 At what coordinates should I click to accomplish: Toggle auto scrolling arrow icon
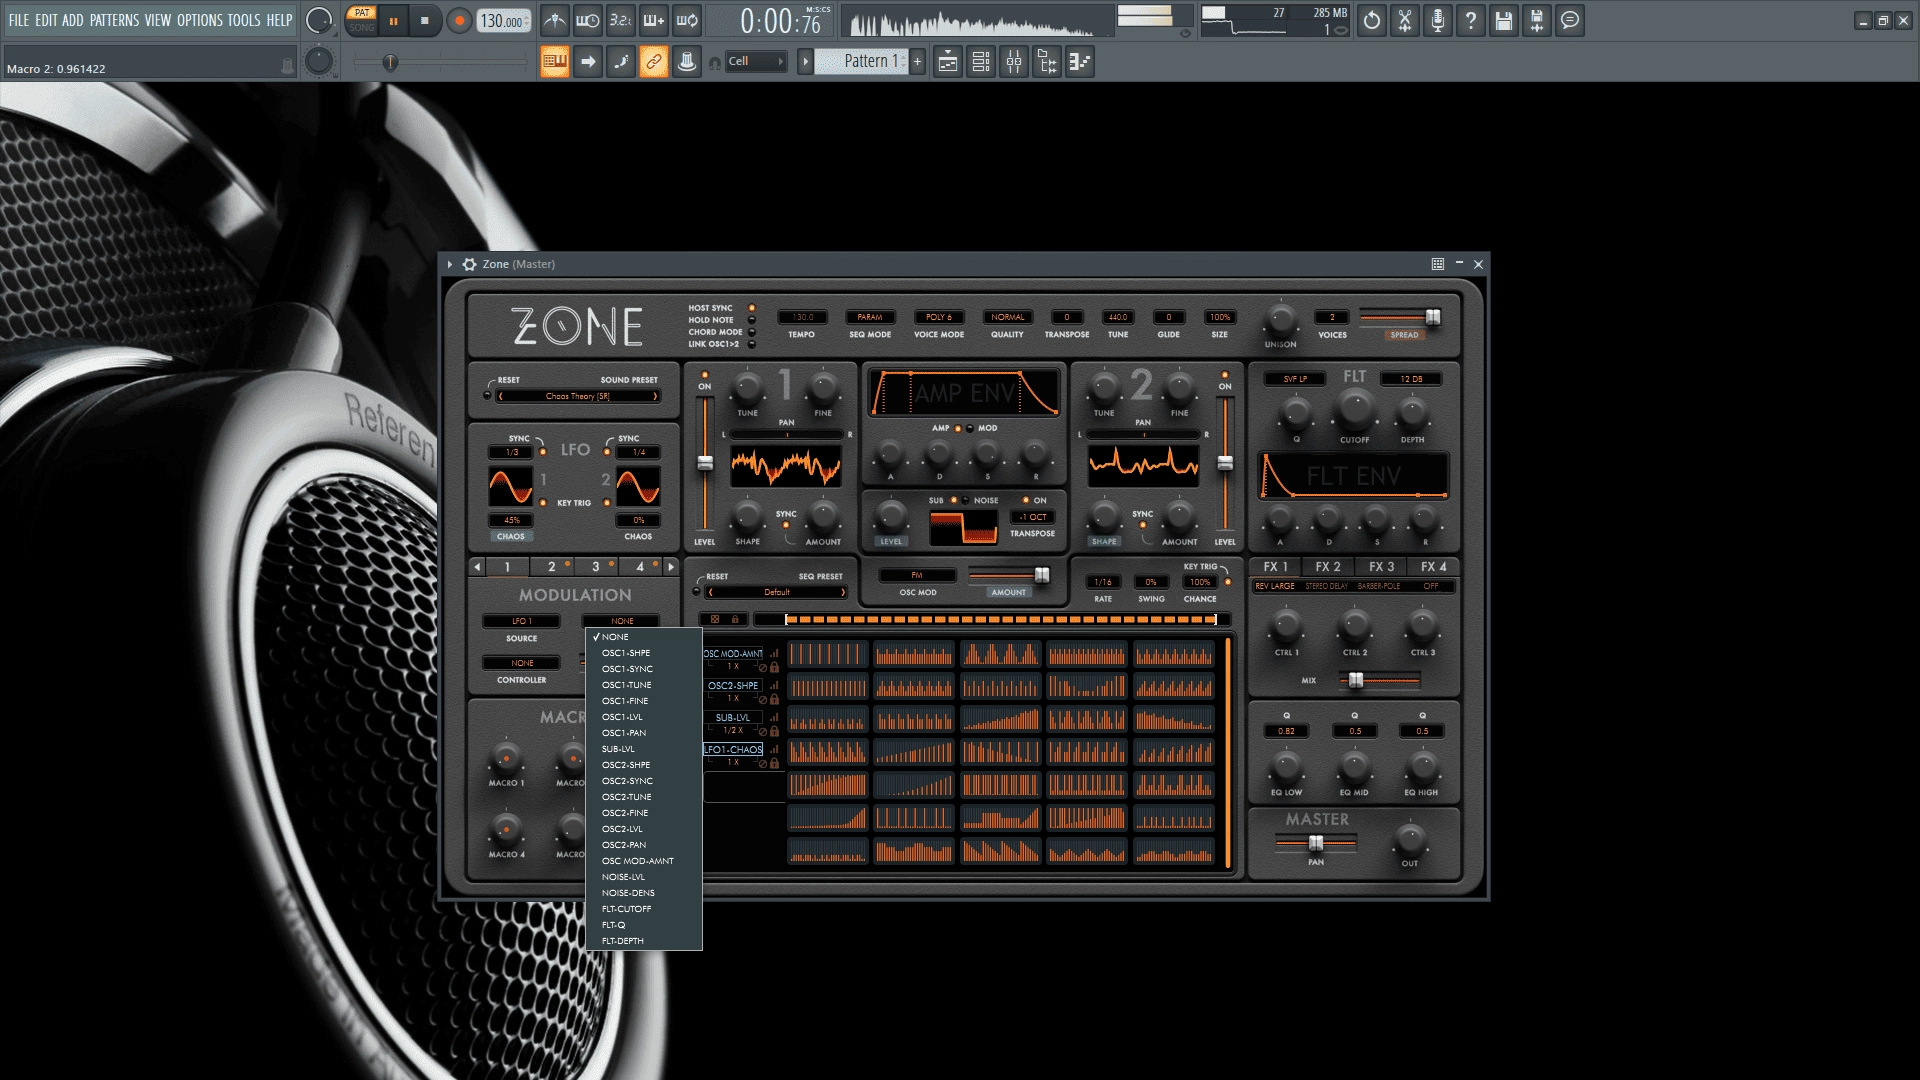(x=588, y=62)
